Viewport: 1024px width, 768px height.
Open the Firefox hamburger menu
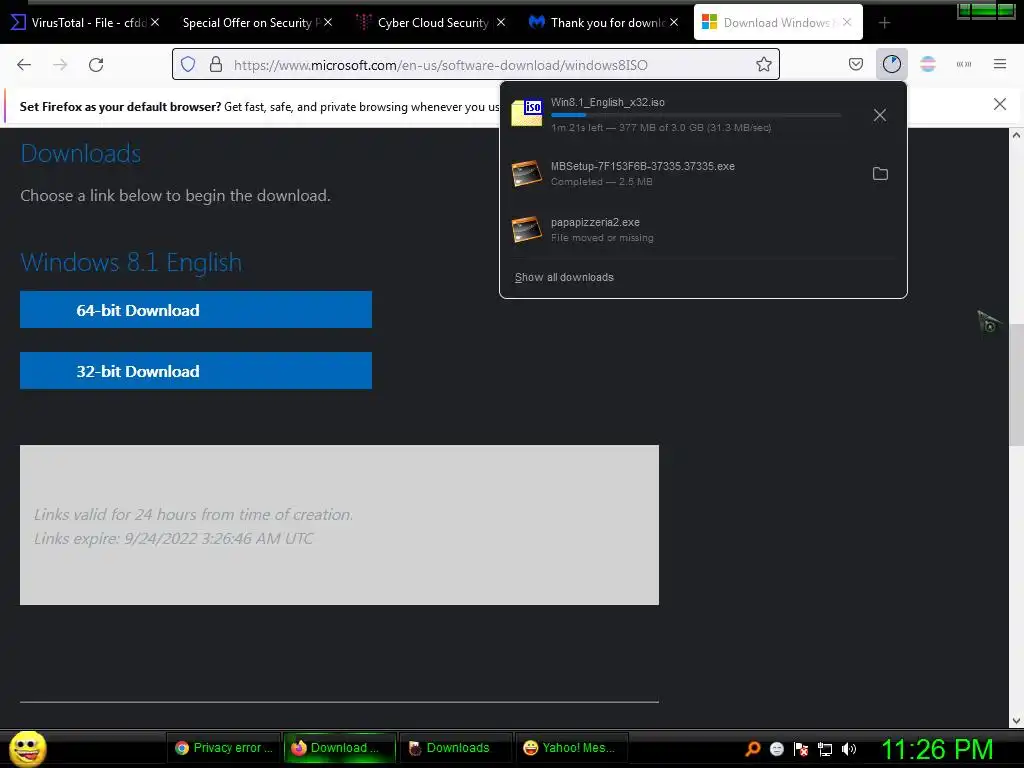click(999, 64)
